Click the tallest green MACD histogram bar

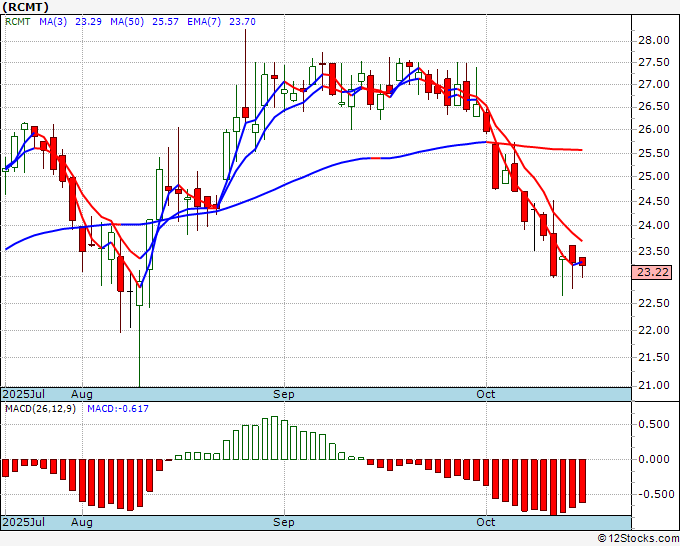tap(275, 438)
